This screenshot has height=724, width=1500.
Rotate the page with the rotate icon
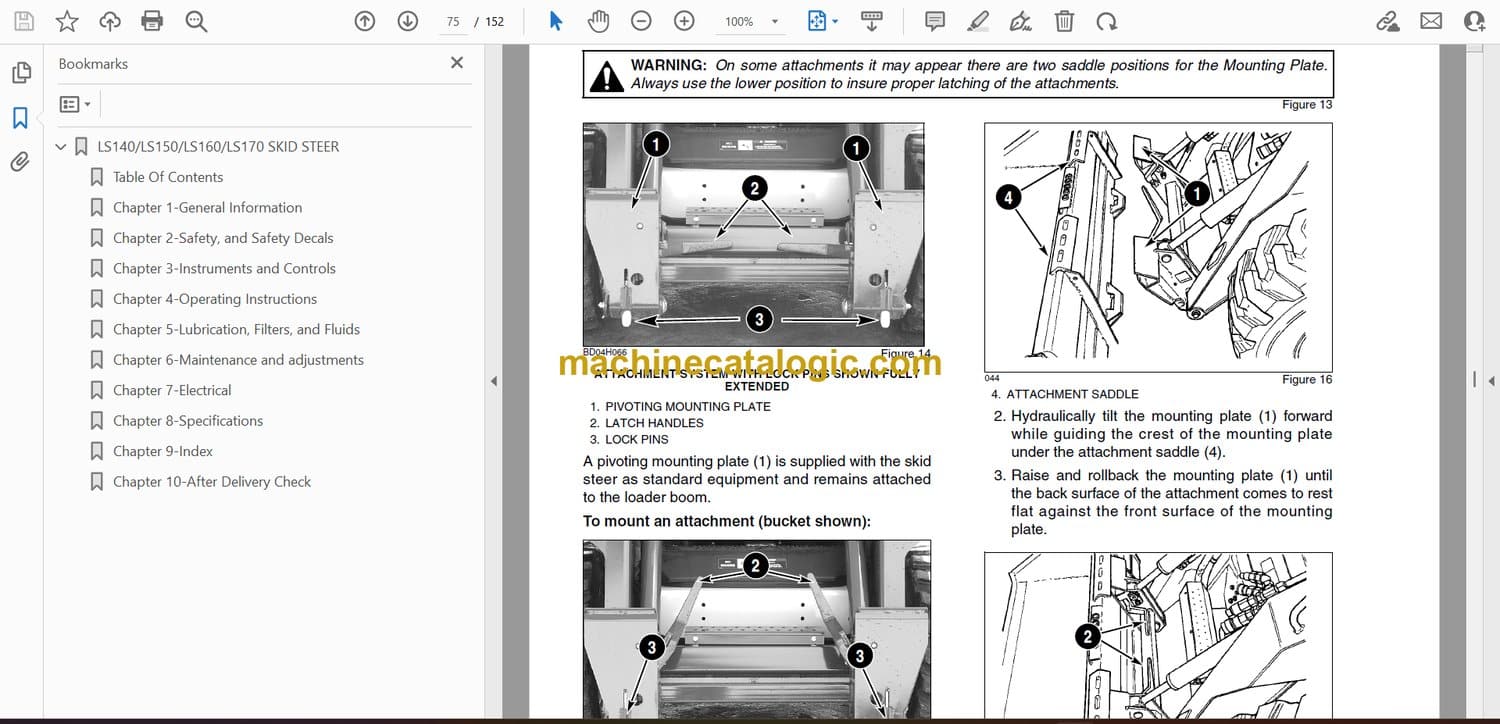pyautogui.click(x=1106, y=21)
